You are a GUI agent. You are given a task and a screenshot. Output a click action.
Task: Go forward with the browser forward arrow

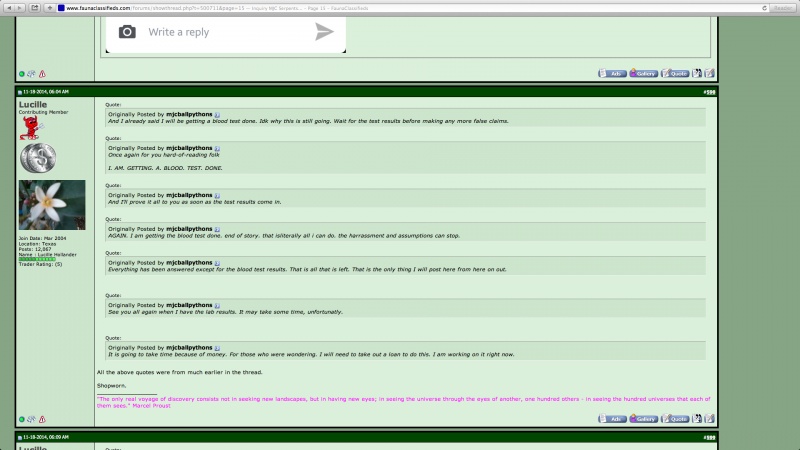[19, 8]
